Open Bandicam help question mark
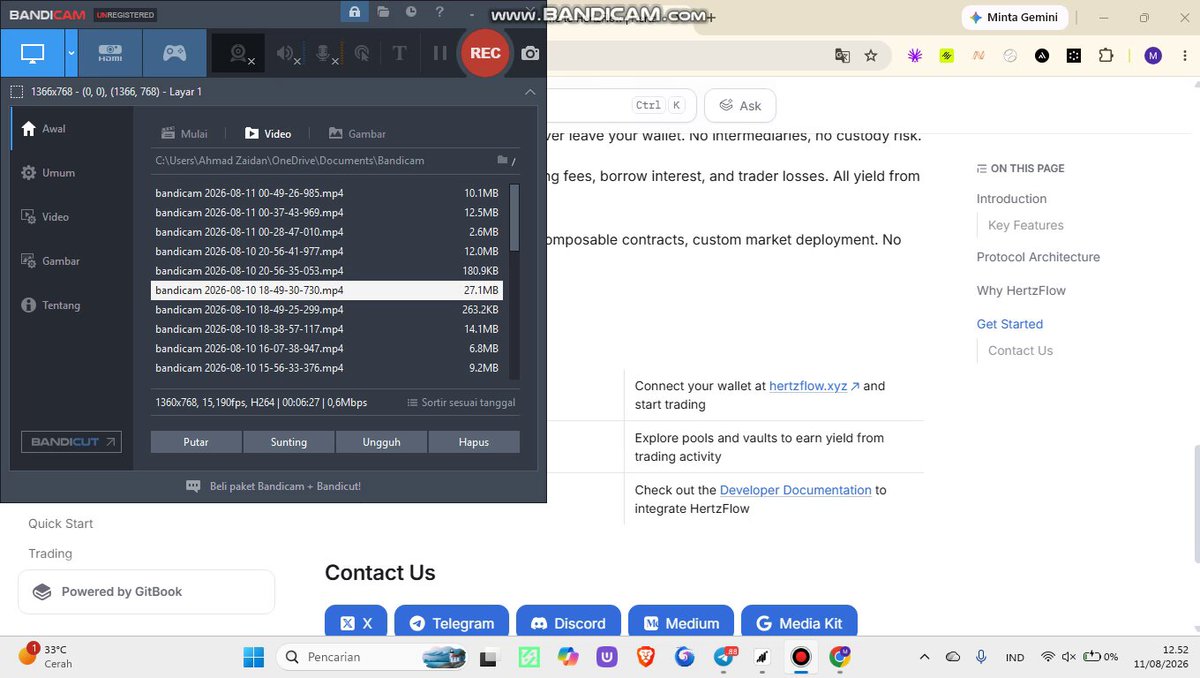The image size is (1200, 678). (x=440, y=12)
